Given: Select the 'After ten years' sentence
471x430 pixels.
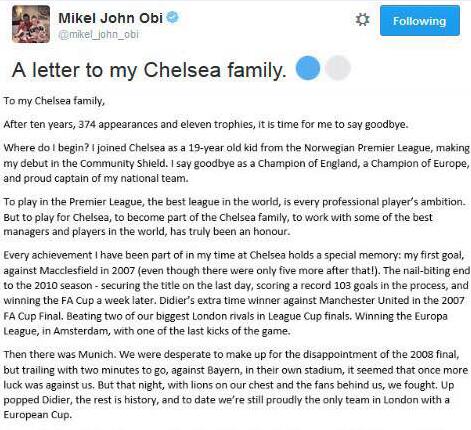Looking at the screenshot, I should tap(206, 124).
